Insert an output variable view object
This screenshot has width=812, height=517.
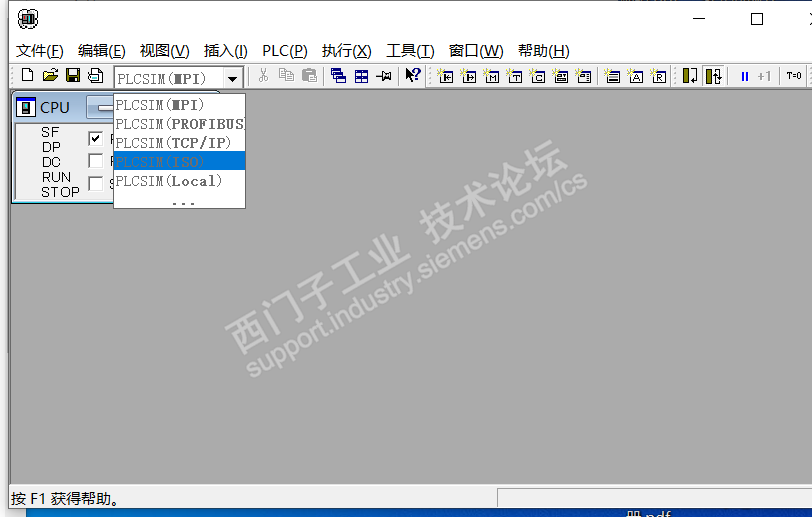pyautogui.click(x=468, y=76)
